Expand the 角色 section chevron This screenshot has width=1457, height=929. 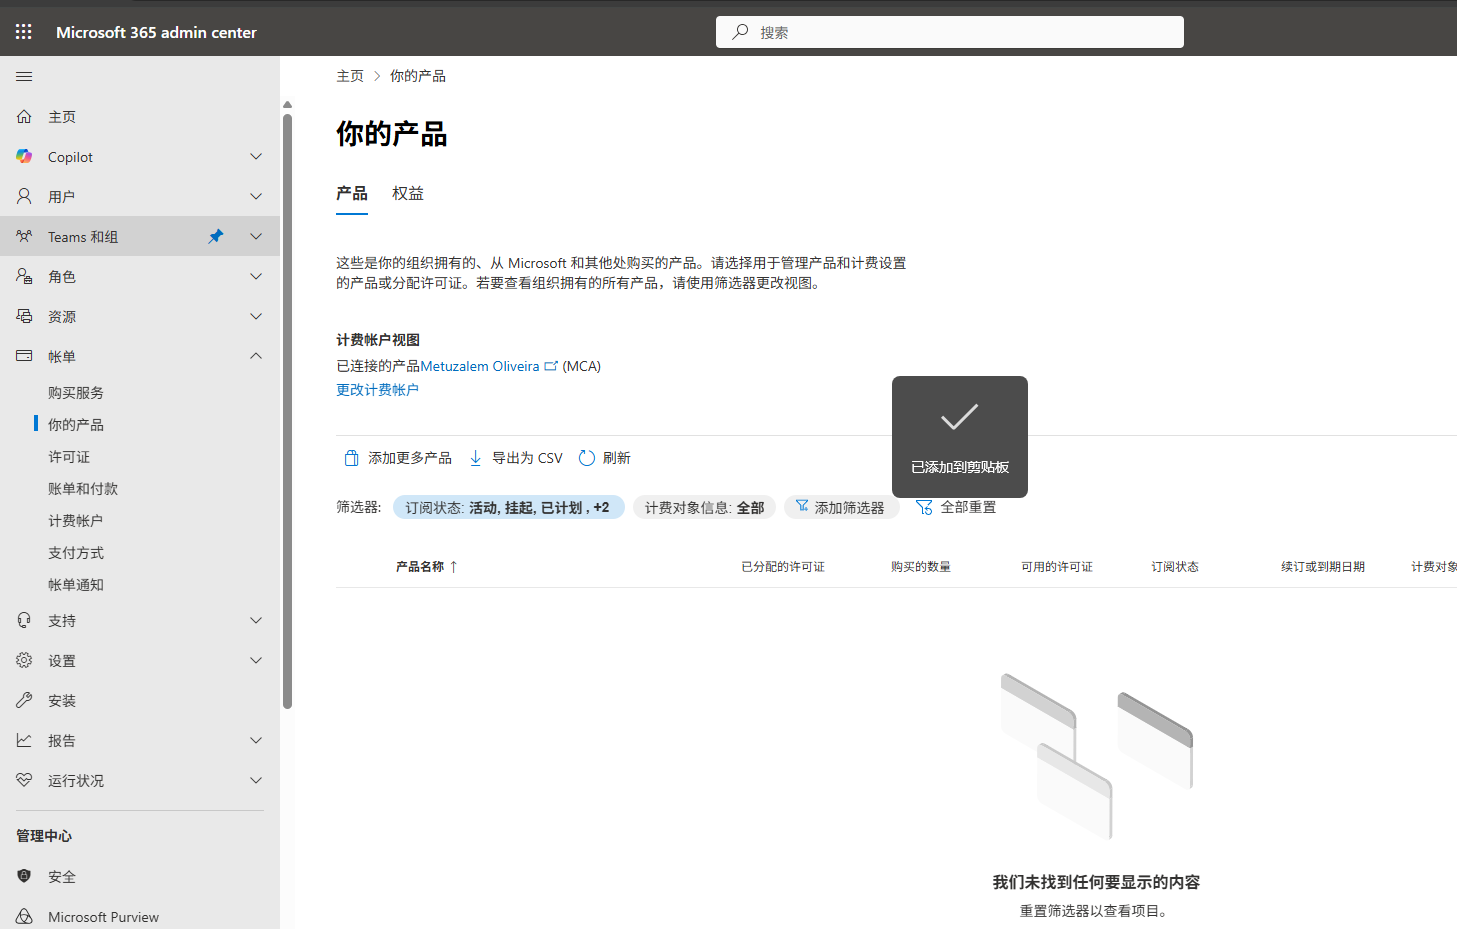point(256,277)
